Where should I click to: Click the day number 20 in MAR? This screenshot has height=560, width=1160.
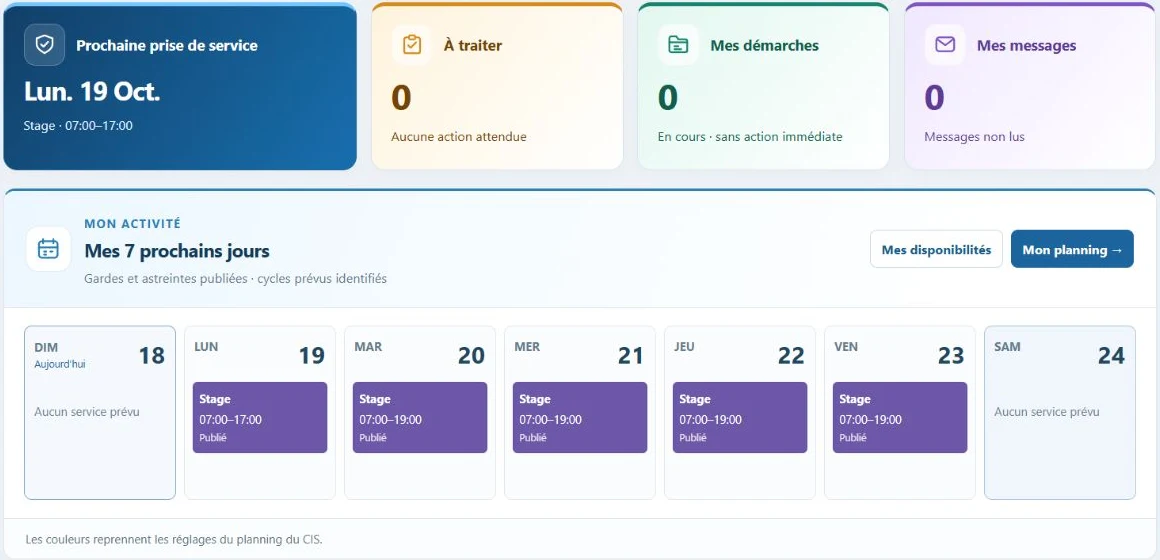coord(471,356)
